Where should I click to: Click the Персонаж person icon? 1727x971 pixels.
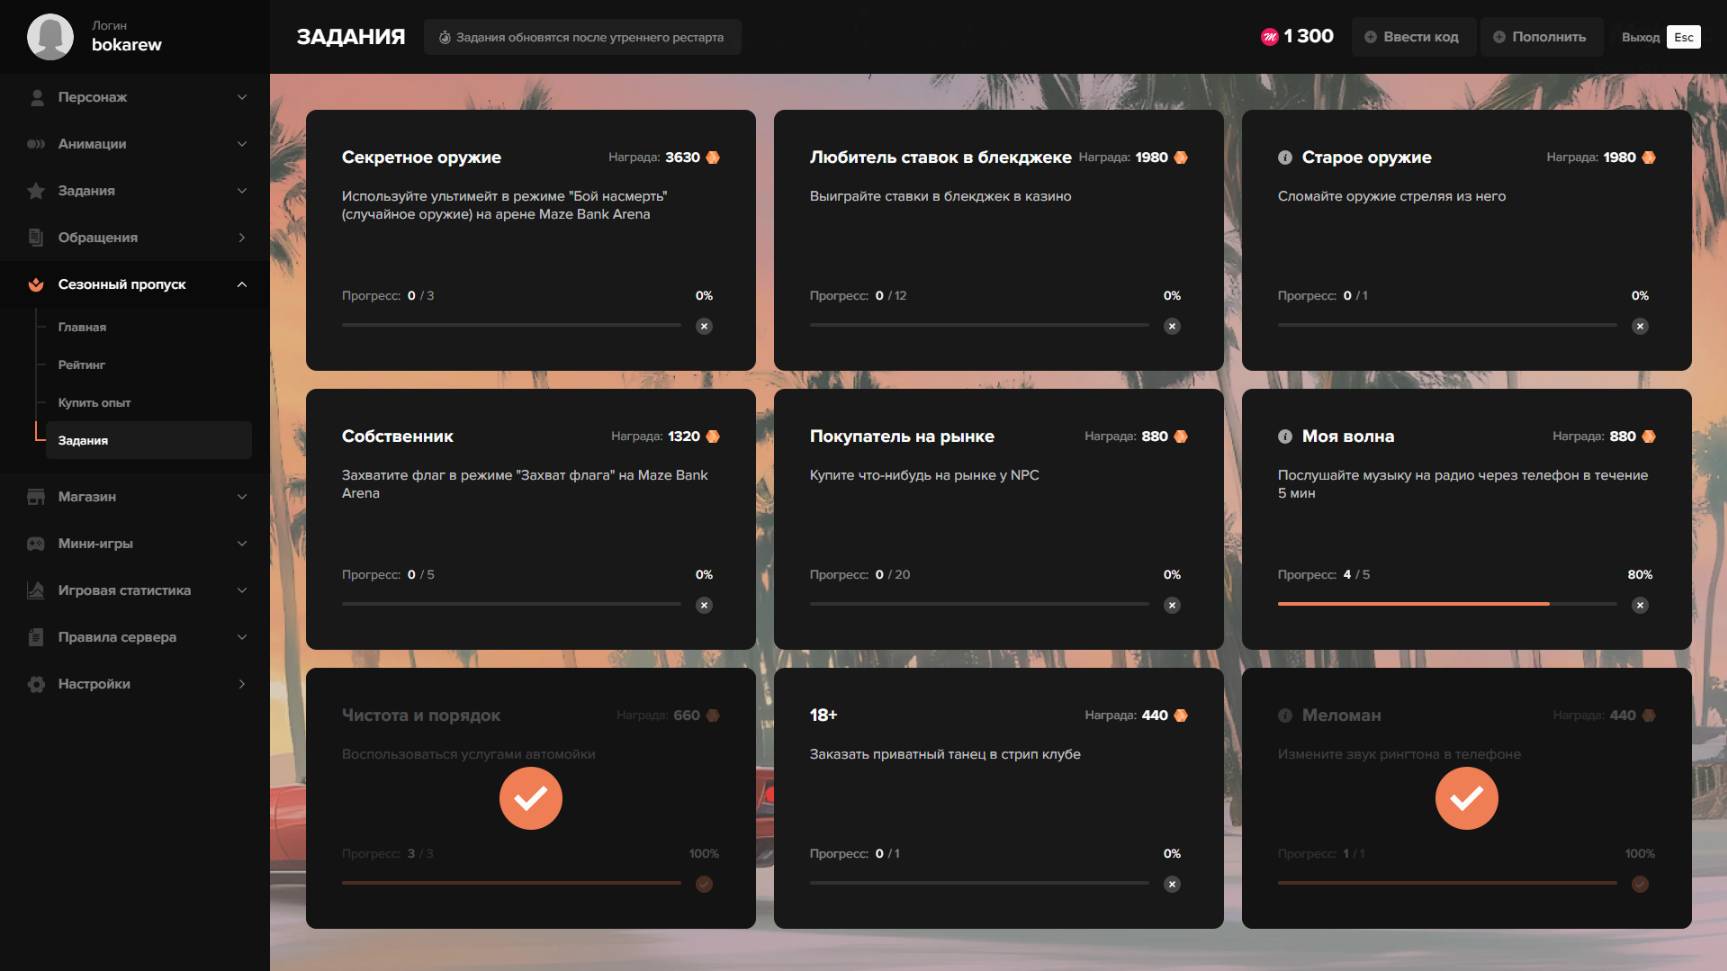point(37,97)
